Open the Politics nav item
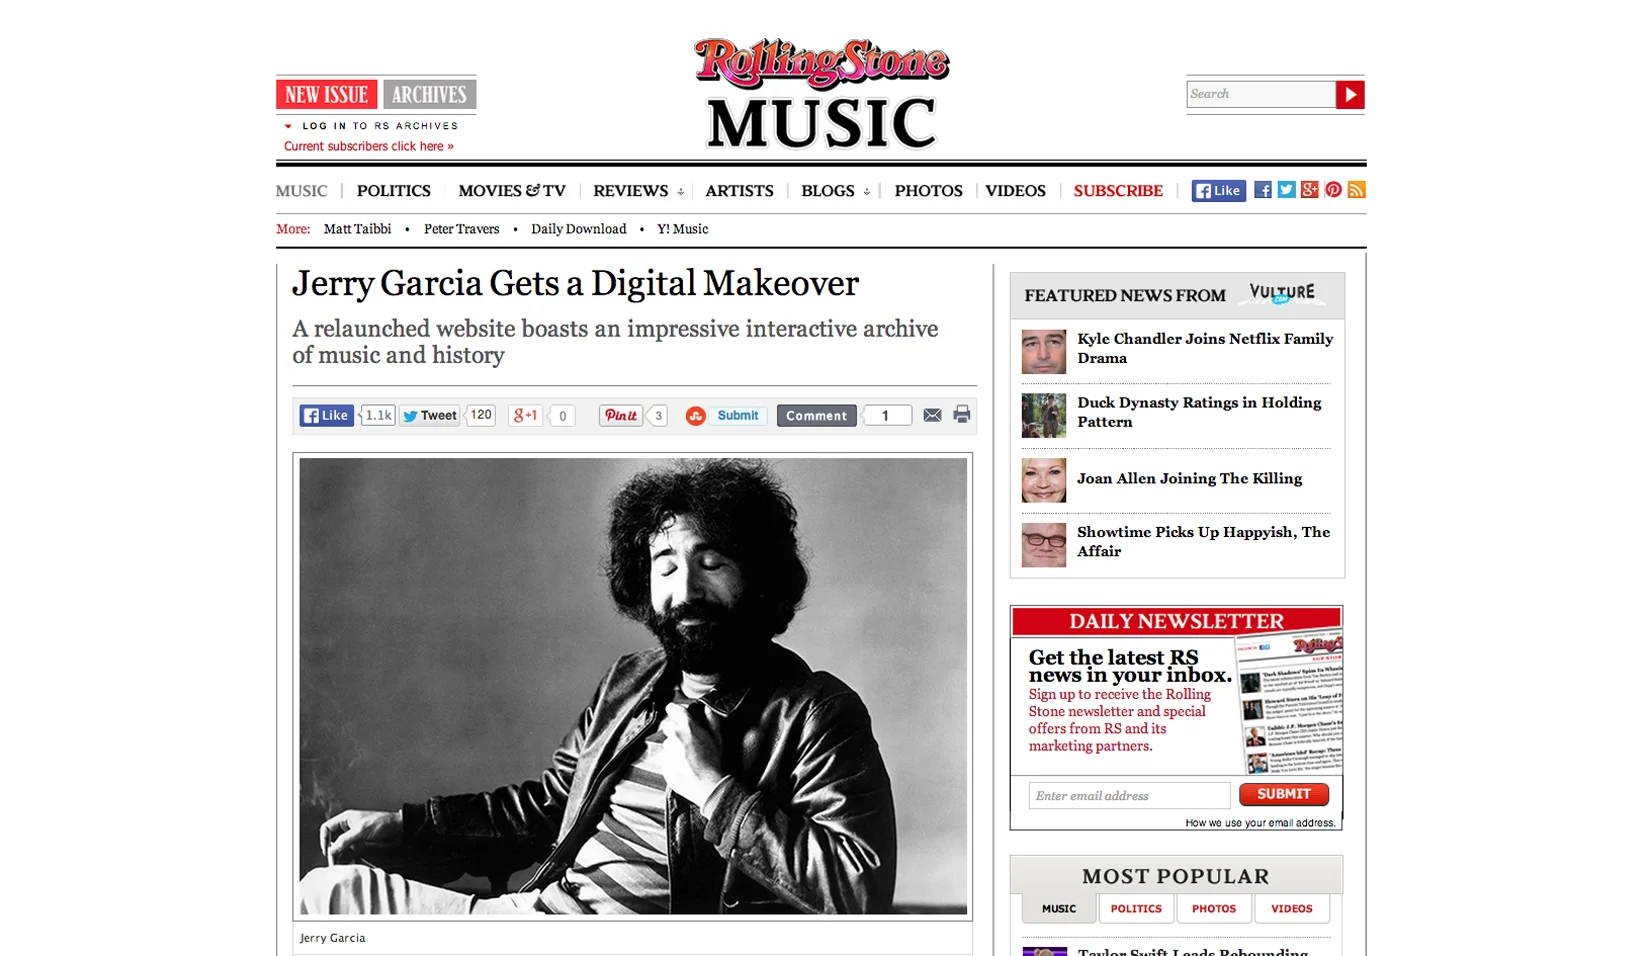Viewport: 1652px width, 956px height. pos(394,191)
